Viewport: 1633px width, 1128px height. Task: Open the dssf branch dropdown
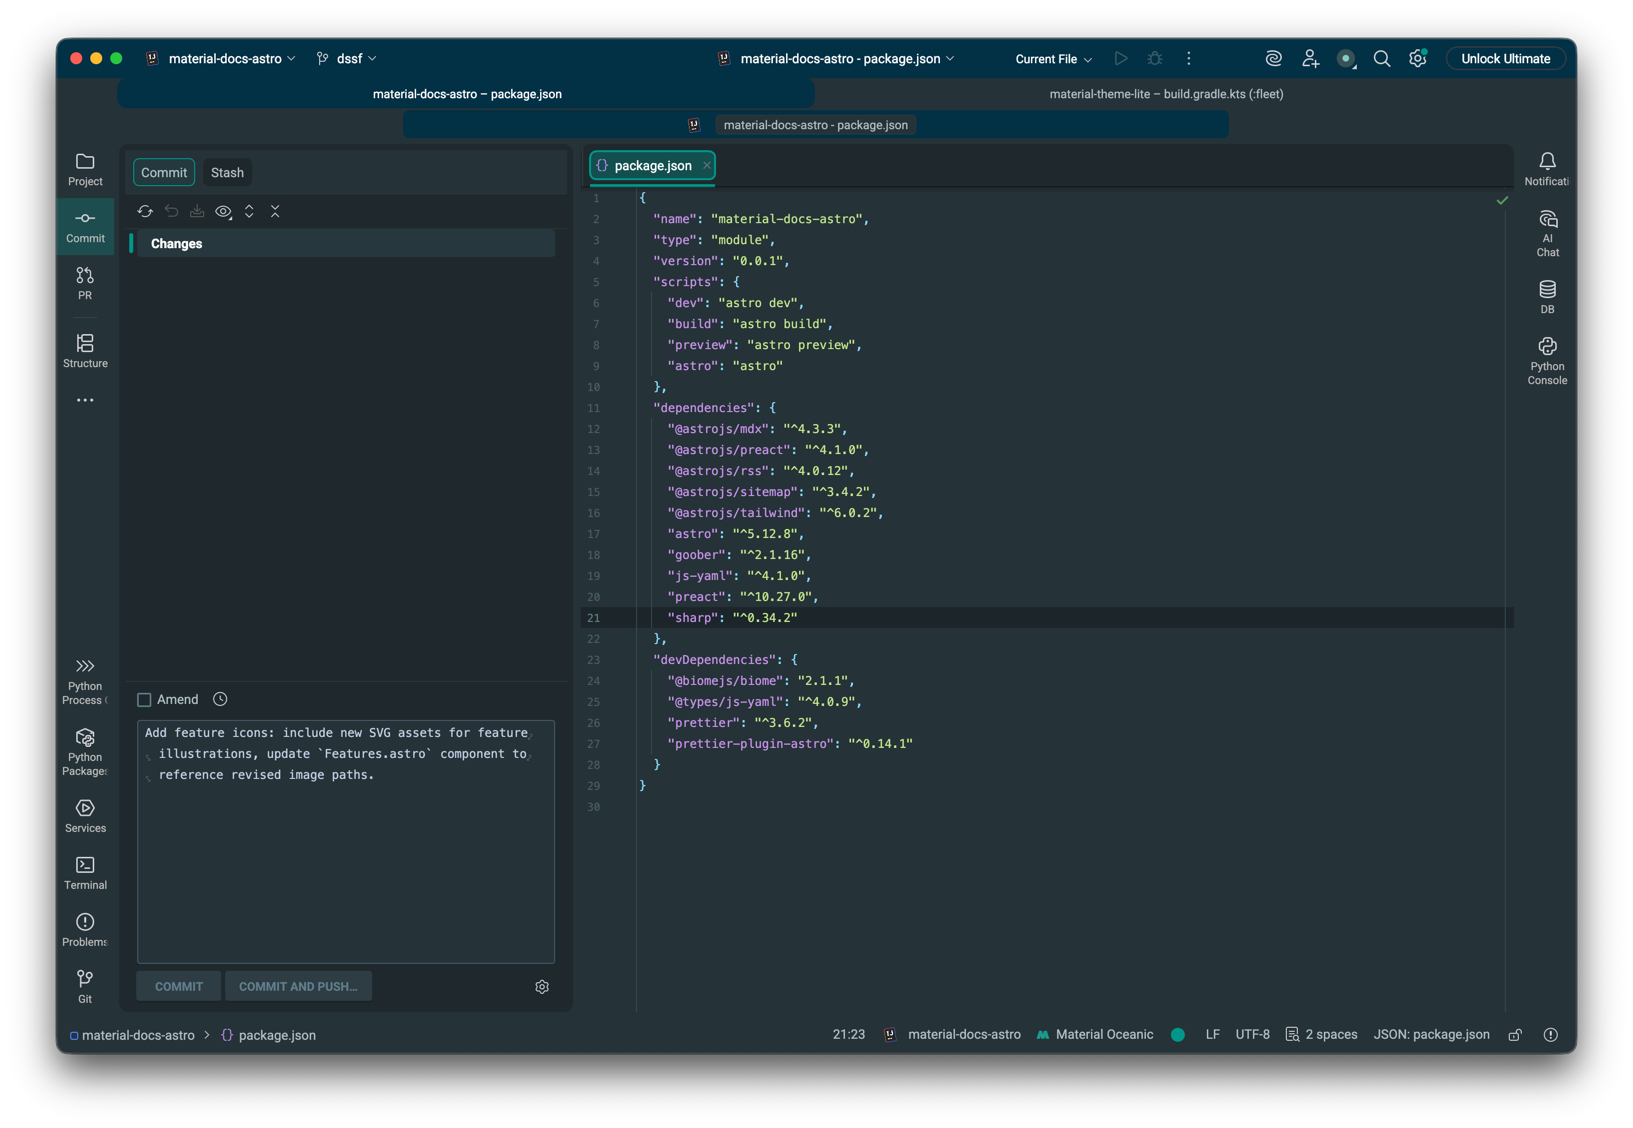coord(347,59)
